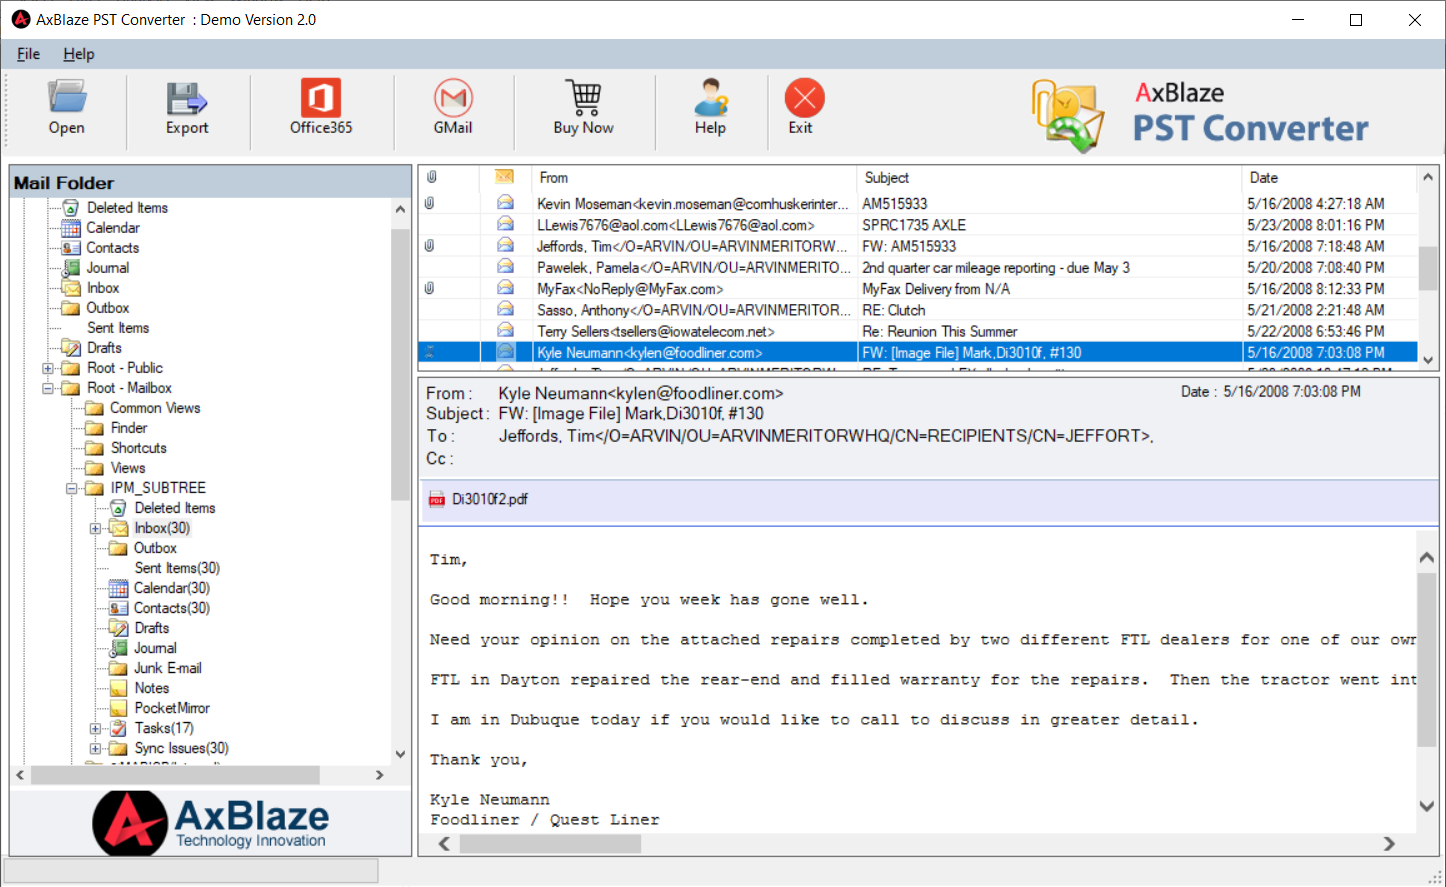Select the Views folder
The width and height of the screenshot is (1446, 887).
pos(128,468)
